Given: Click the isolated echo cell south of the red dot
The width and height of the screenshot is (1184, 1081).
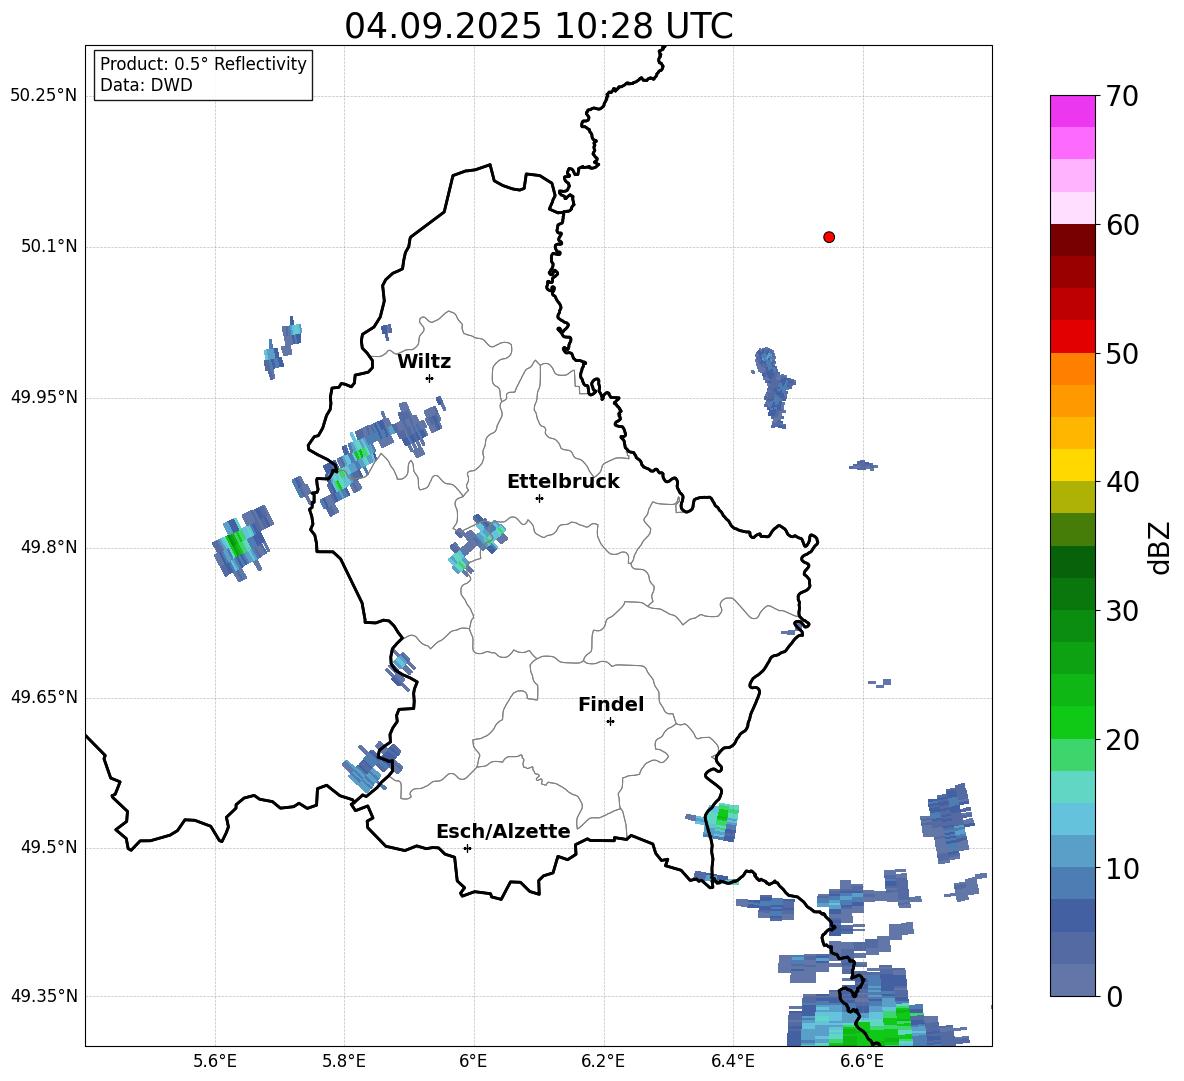Looking at the screenshot, I should 772,383.
